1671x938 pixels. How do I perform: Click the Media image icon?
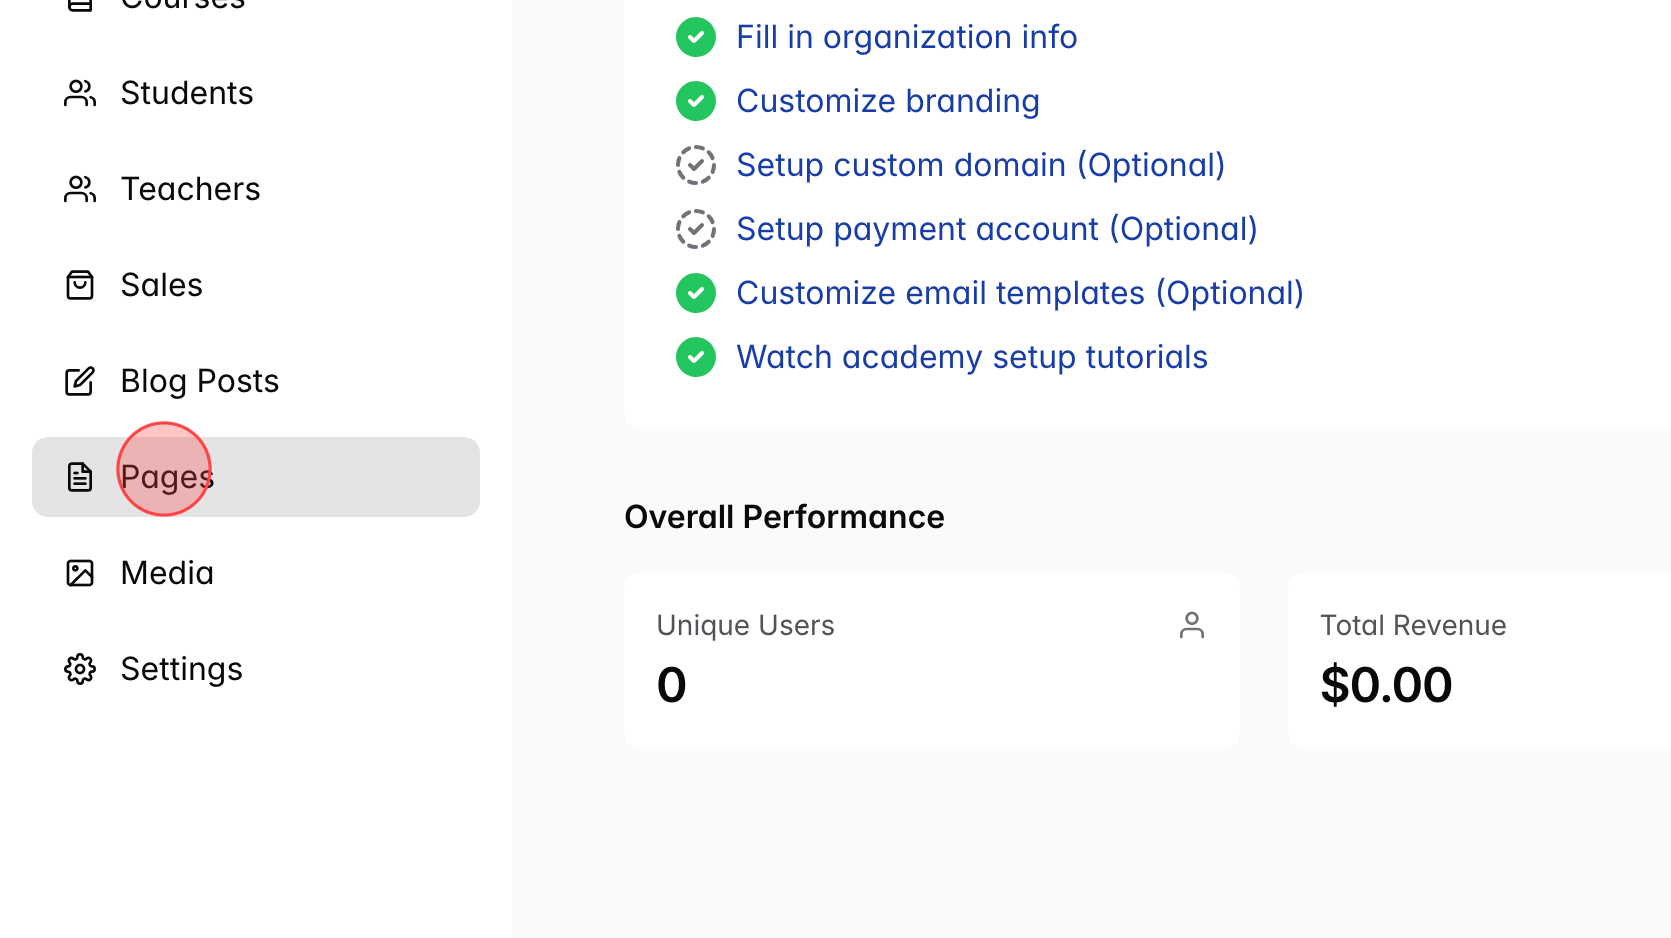click(x=80, y=573)
